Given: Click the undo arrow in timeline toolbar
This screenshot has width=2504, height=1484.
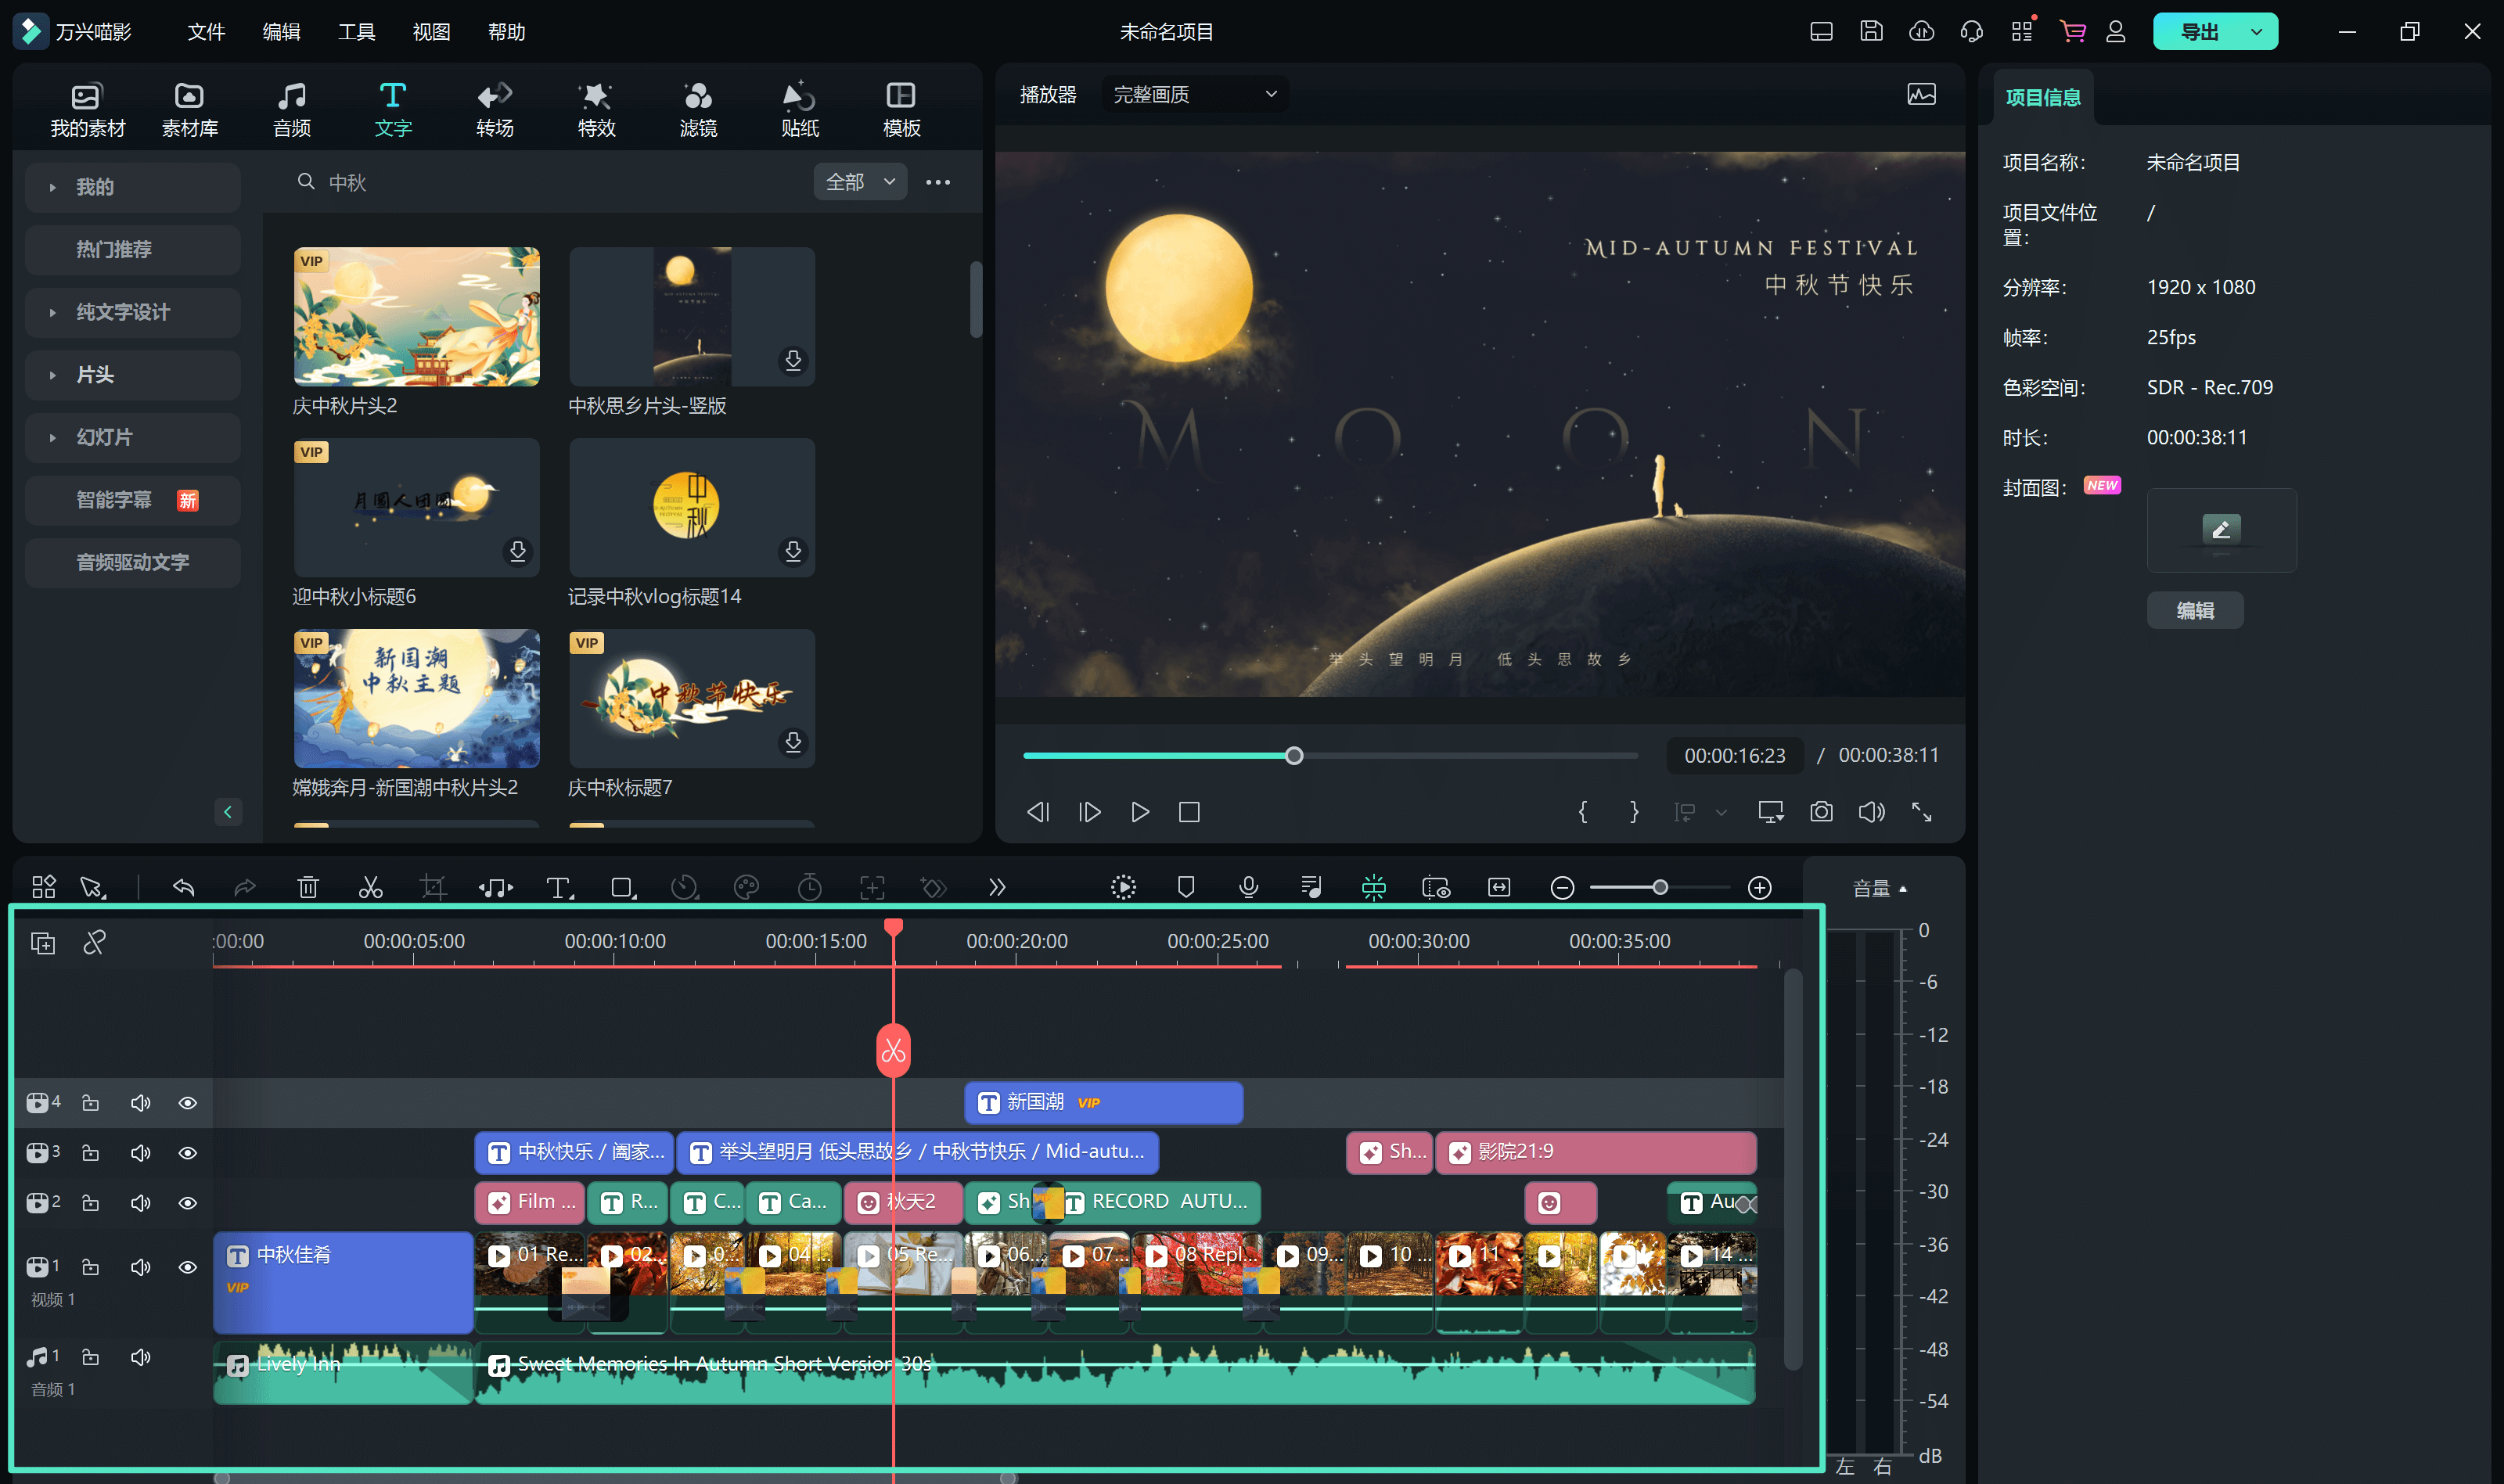Looking at the screenshot, I should tap(183, 887).
